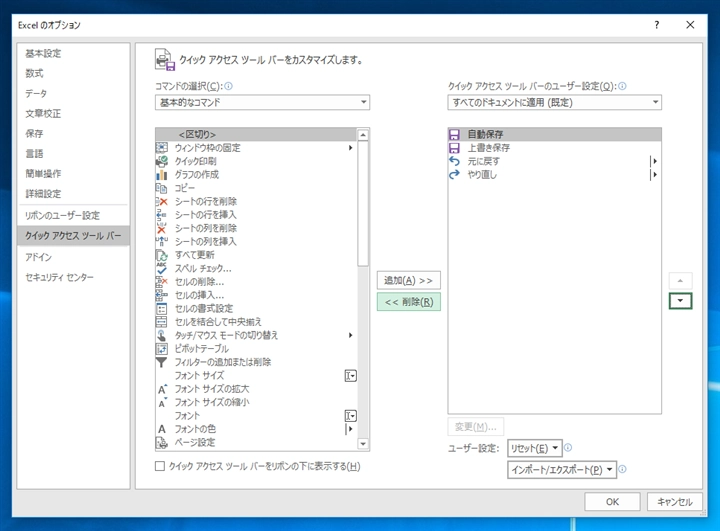The image size is (720, 531).
Task: Select the シートの列を挿入 icon
Action: coord(162,241)
